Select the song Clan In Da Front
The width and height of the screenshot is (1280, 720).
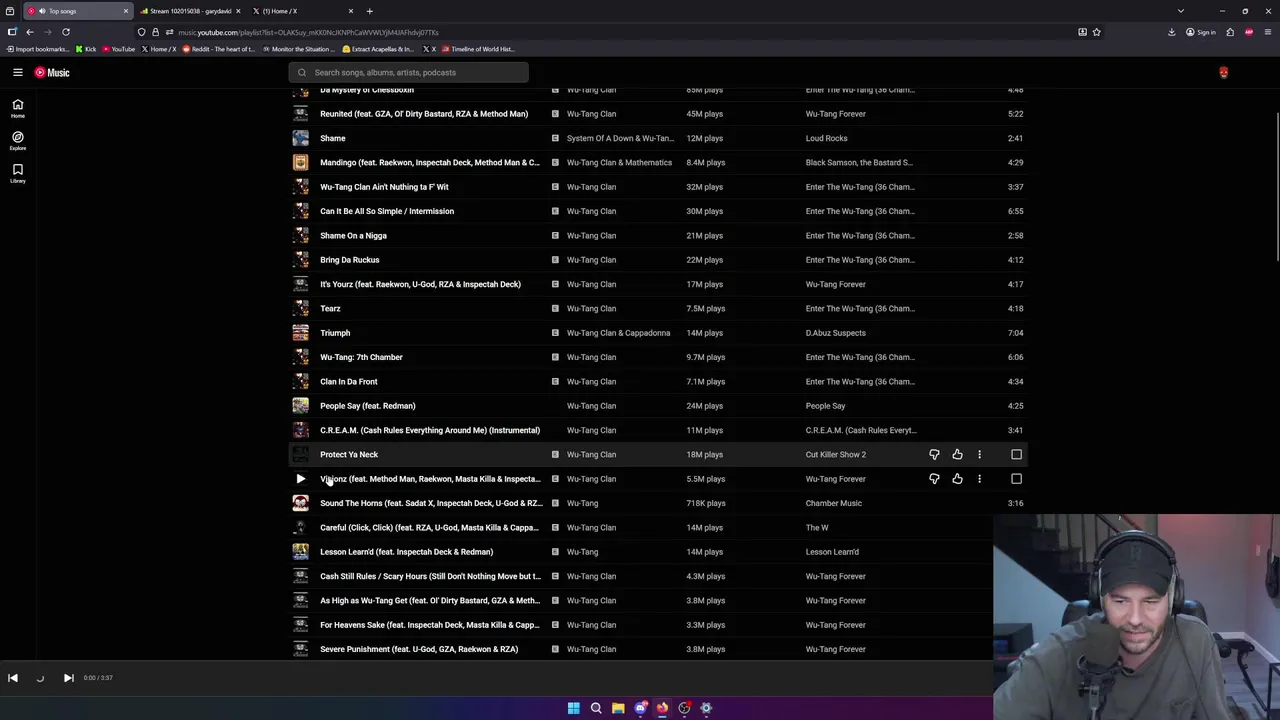click(348, 381)
